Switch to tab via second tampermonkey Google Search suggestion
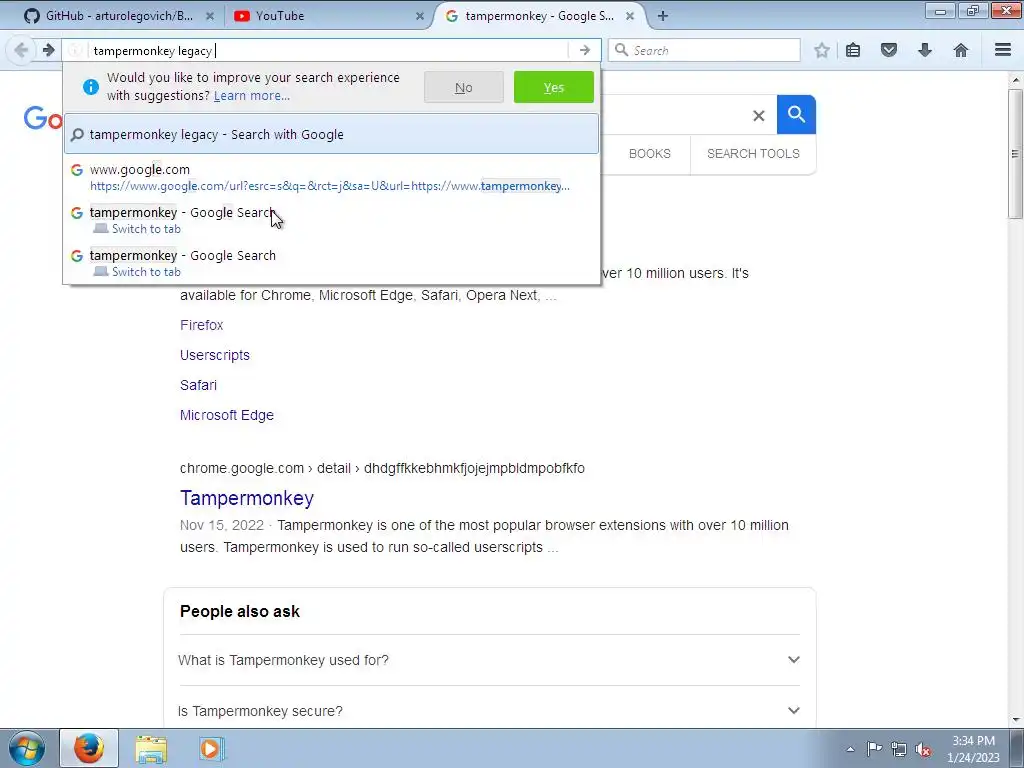Image resolution: width=1024 pixels, height=768 pixels. [x=331, y=263]
